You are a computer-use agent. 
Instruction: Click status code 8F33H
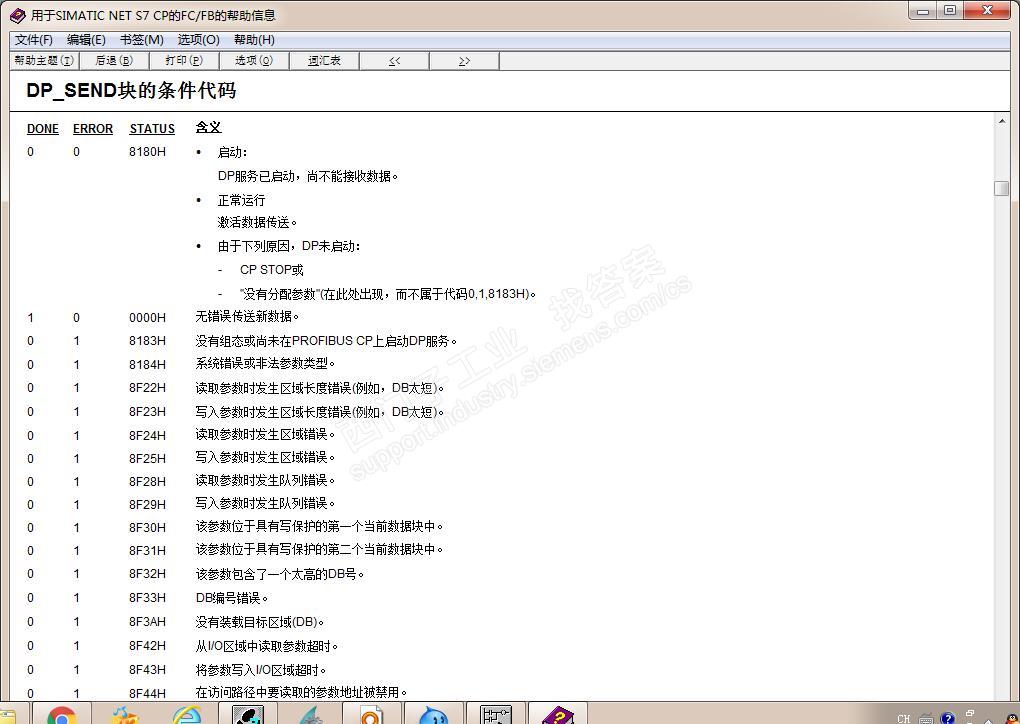tap(147, 597)
